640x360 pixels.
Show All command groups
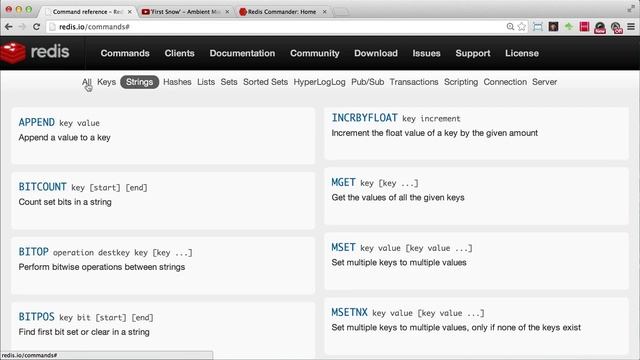click(87, 82)
